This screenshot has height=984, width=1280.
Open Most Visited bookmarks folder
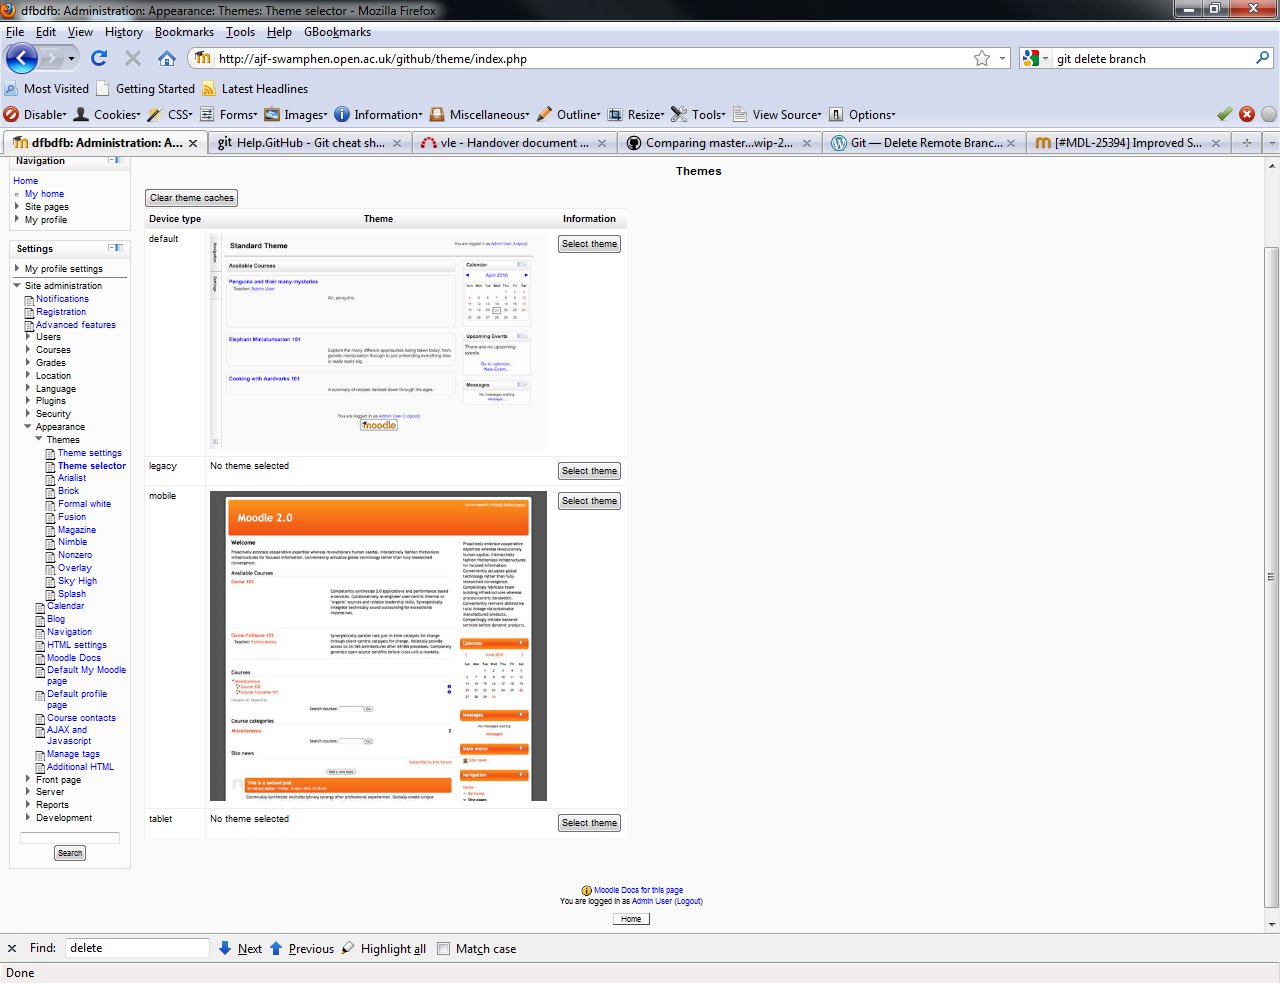(x=47, y=88)
